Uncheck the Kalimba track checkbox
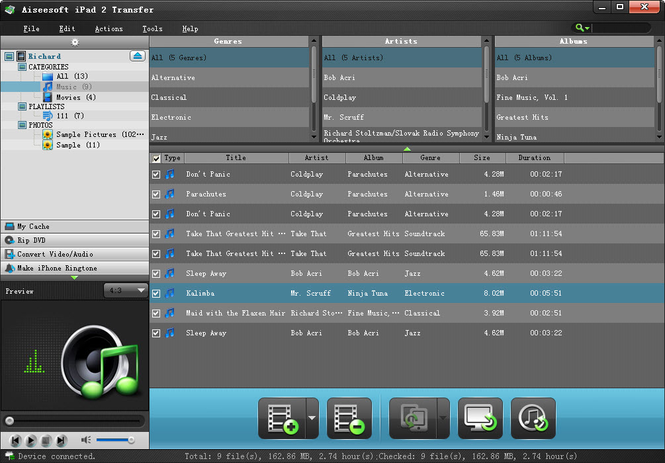 (x=156, y=293)
